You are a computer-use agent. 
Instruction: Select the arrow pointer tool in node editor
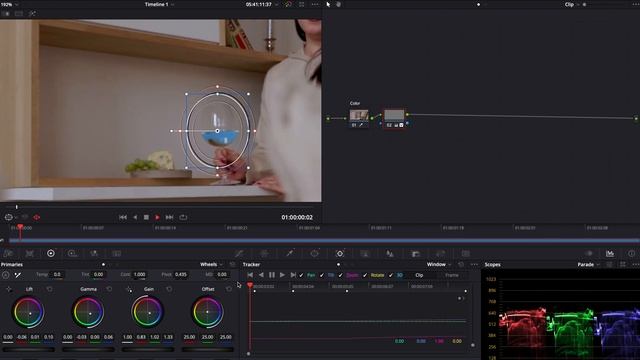[329, 4]
